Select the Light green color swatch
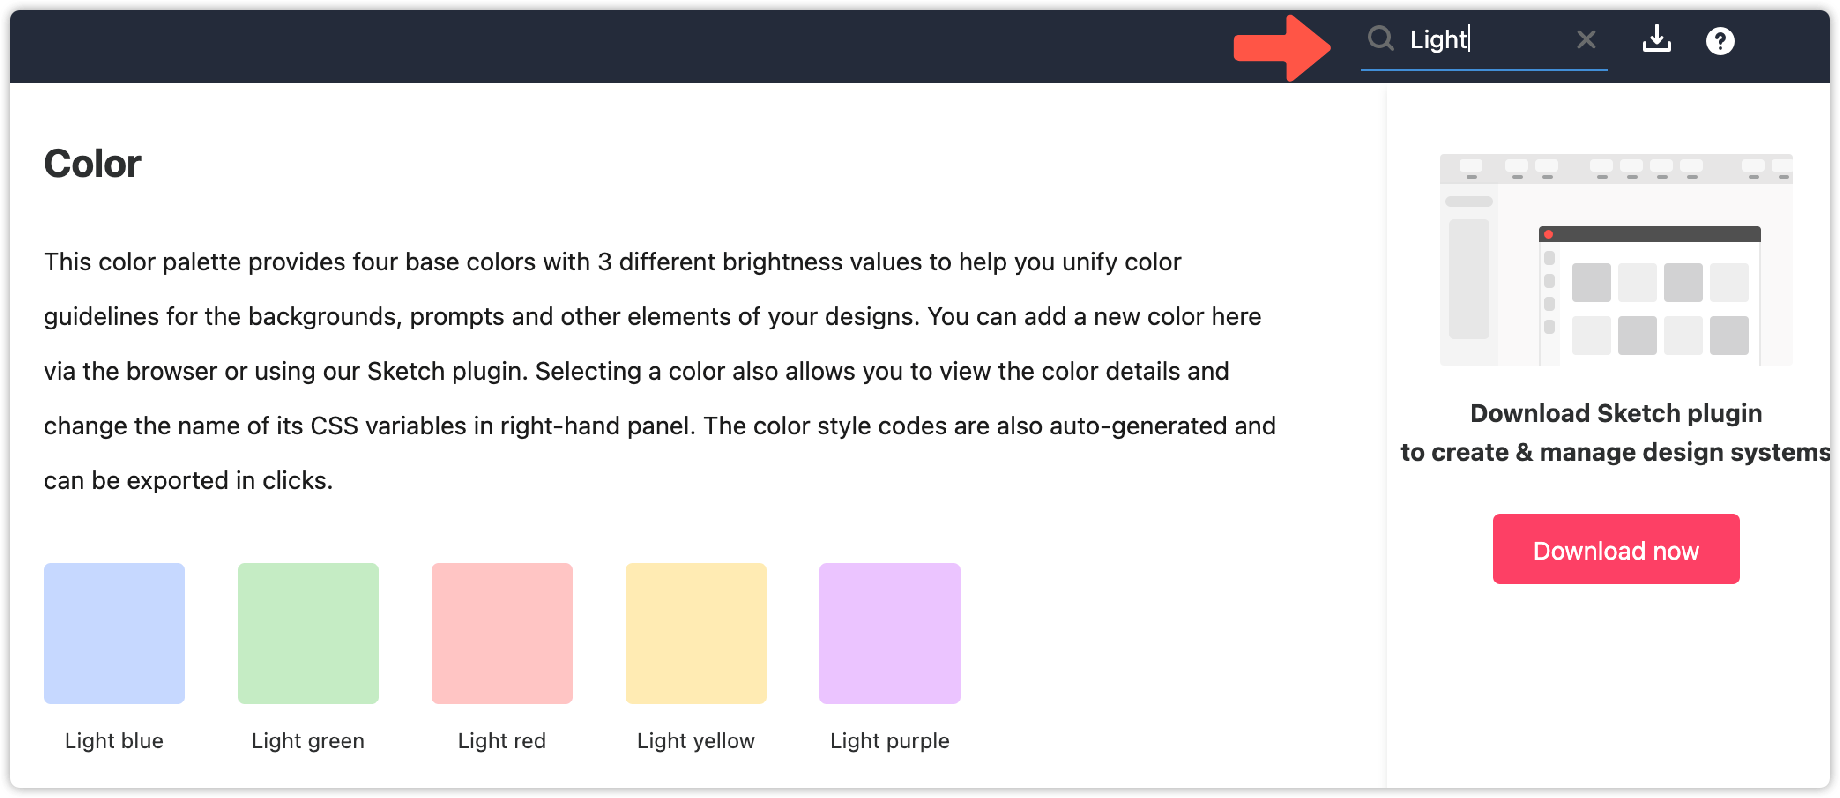 (308, 633)
